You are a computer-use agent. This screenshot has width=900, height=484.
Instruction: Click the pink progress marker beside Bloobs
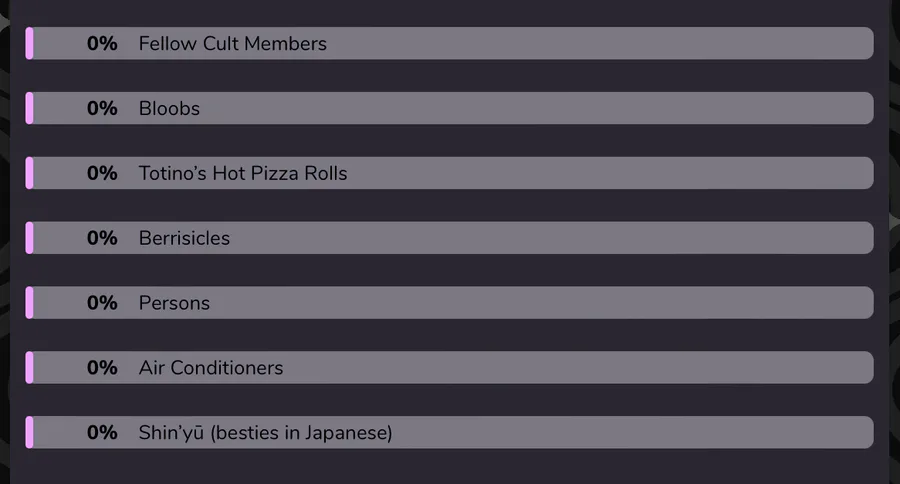pos(29,108)
